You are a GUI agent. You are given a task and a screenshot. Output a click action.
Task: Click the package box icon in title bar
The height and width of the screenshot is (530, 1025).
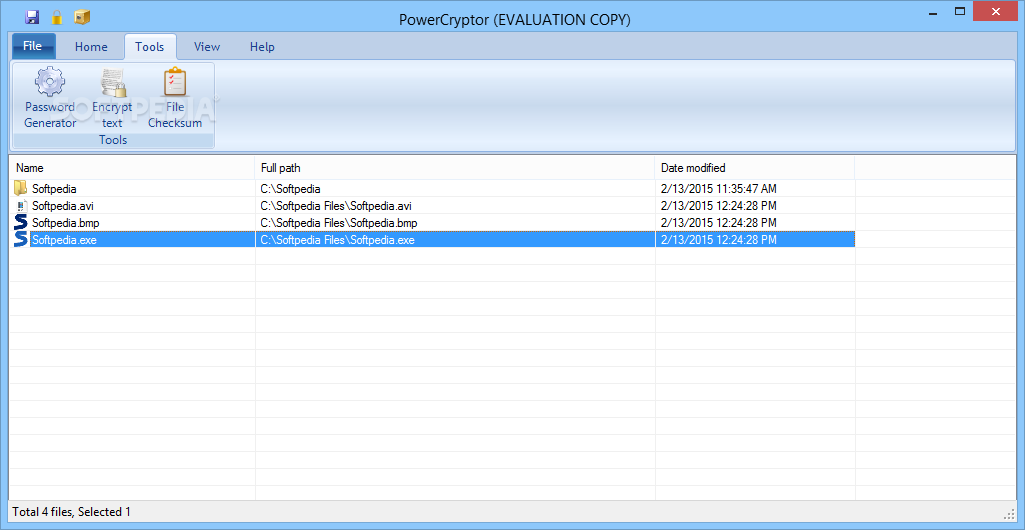coord(82,17)
